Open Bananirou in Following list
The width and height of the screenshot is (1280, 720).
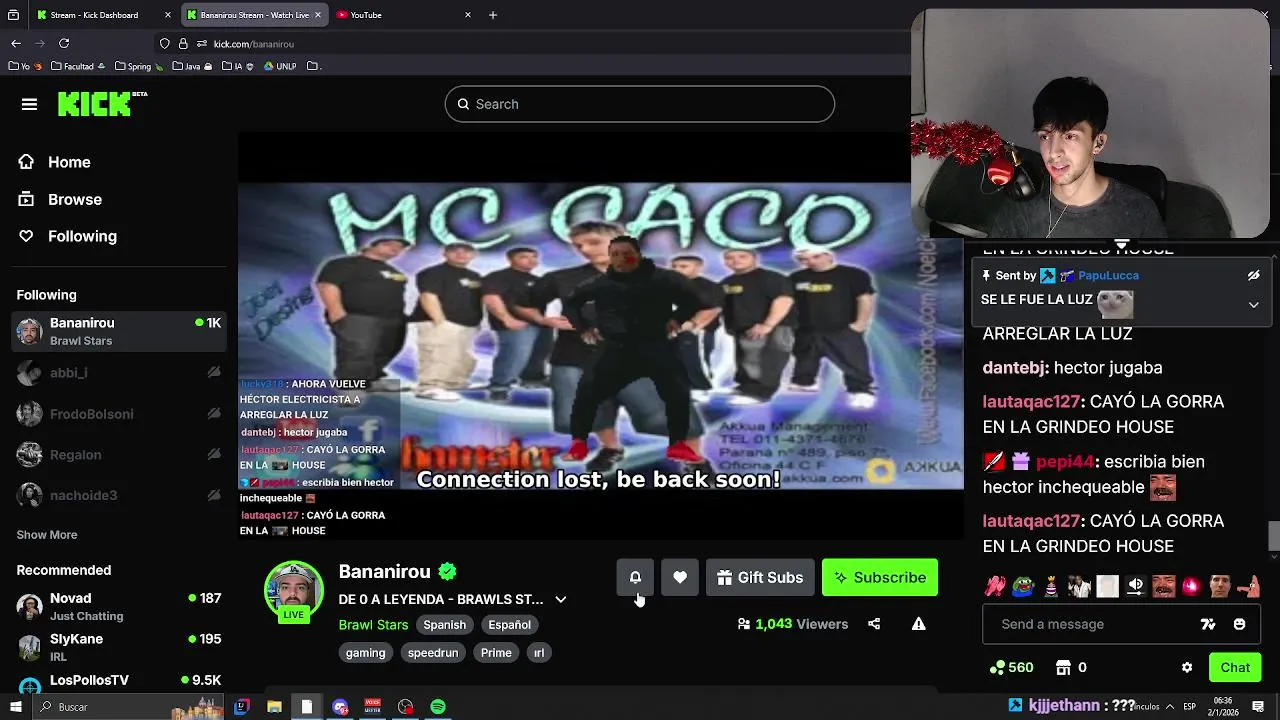118,331
